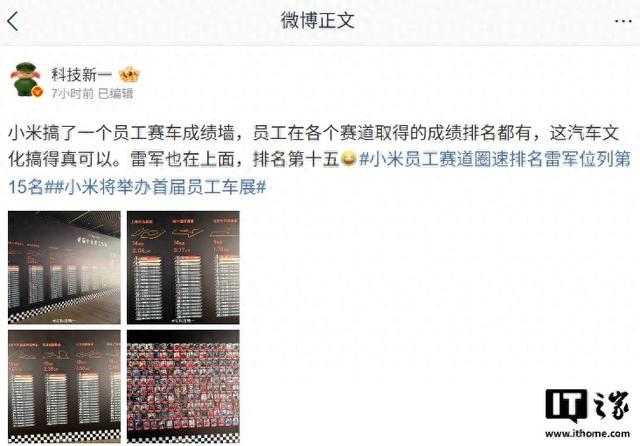Open the track maps ranking photo
The width and height of the screenshot is (640, 446).
click(183, 267)
